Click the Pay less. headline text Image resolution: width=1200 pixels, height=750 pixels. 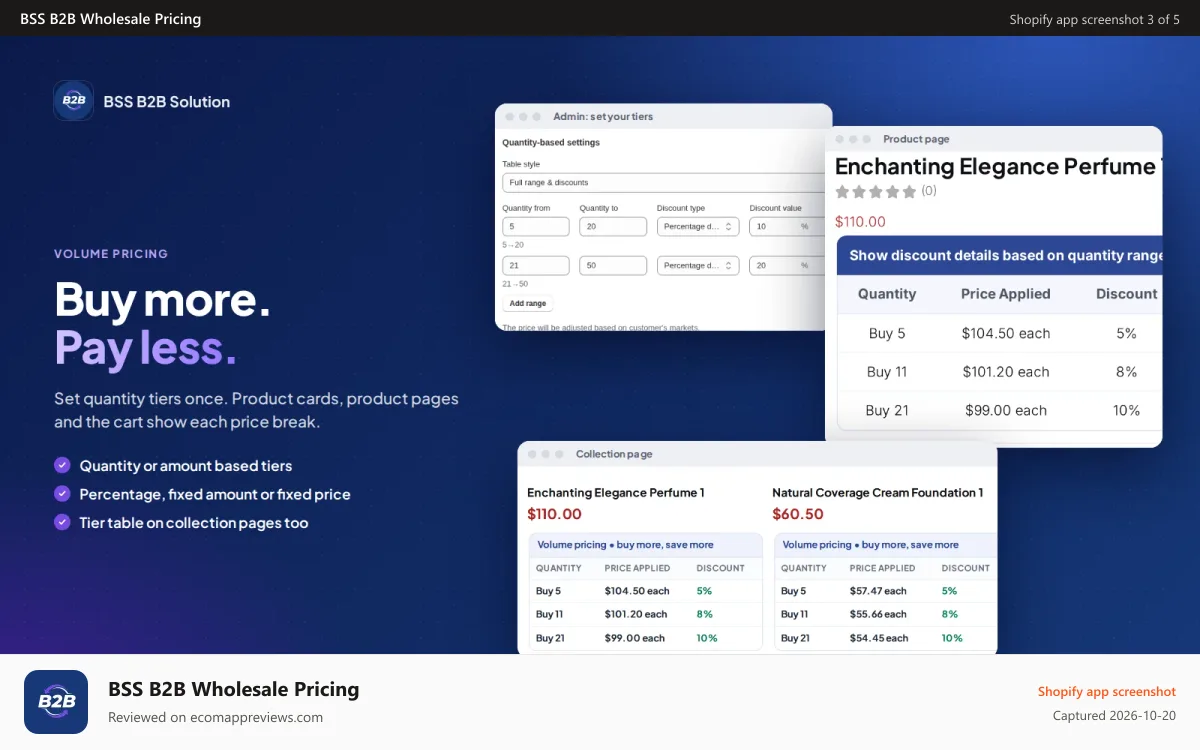[146, 347]
